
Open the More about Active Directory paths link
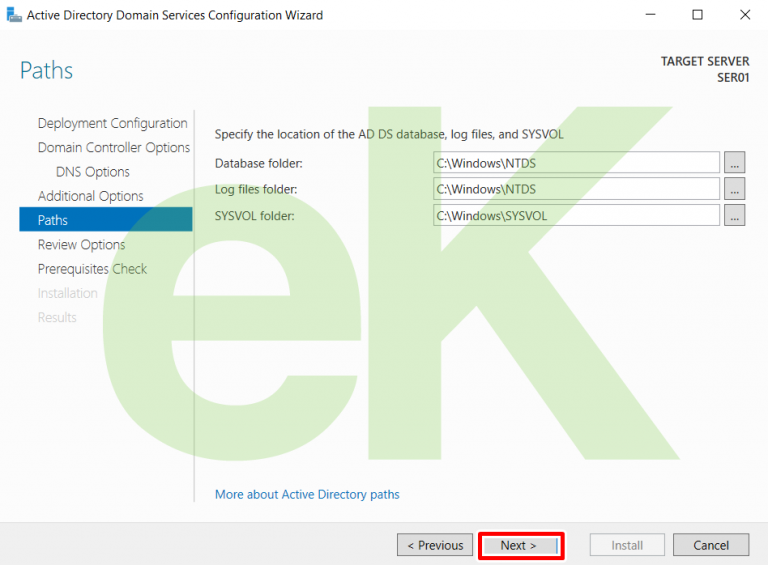tap(307, 494)
